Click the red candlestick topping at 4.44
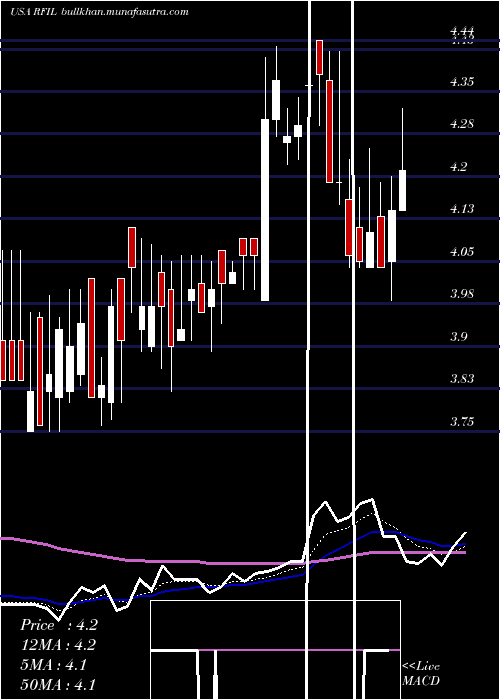500x700 pixels. coord(319,57)
